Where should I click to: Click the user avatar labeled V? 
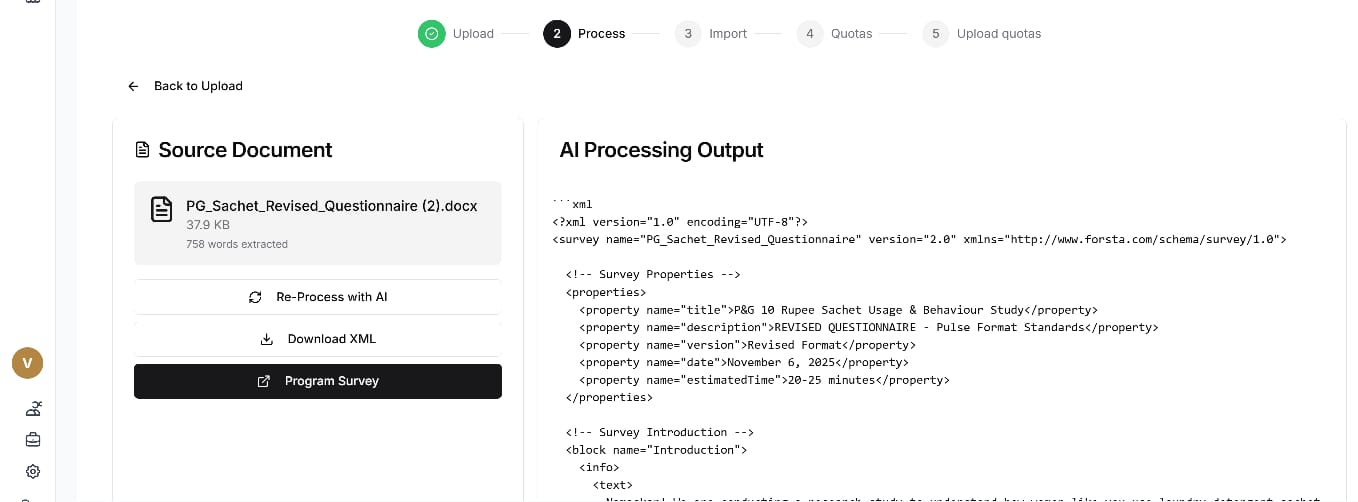tap(27, 363)
